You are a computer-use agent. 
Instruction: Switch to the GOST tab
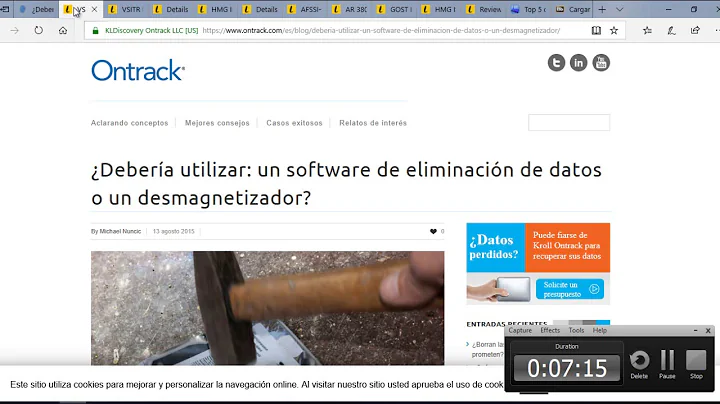[395, 9]
